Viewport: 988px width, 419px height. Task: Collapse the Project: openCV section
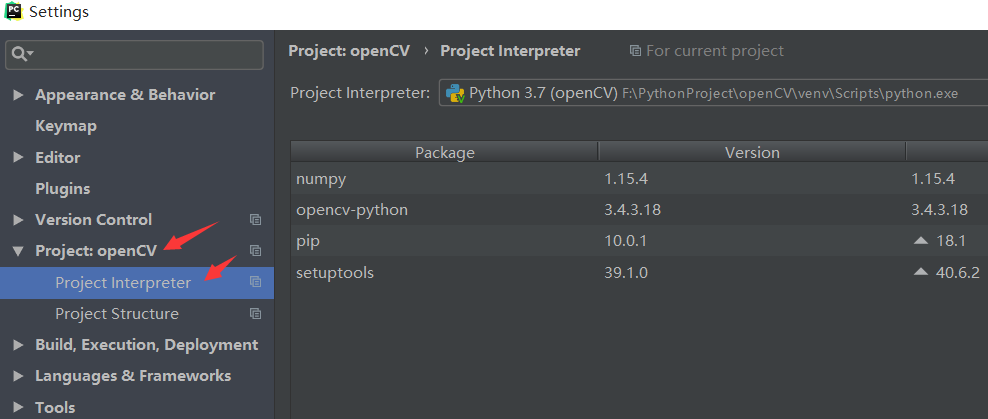(x=18, y=251)
